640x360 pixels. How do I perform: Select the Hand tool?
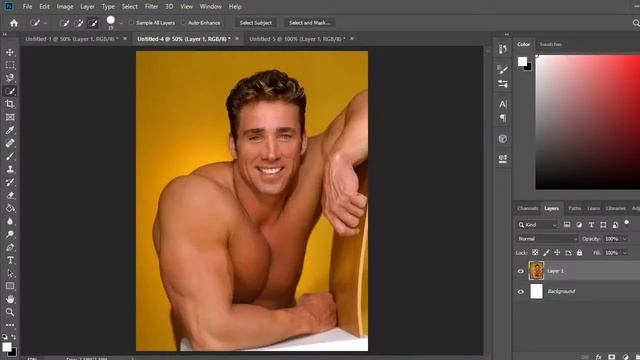(x=10, y=299)
